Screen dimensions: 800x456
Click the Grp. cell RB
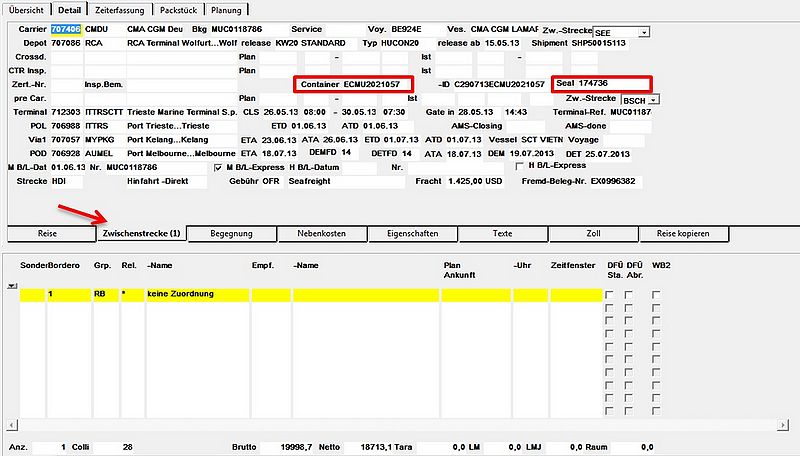[x=106, y=294]
